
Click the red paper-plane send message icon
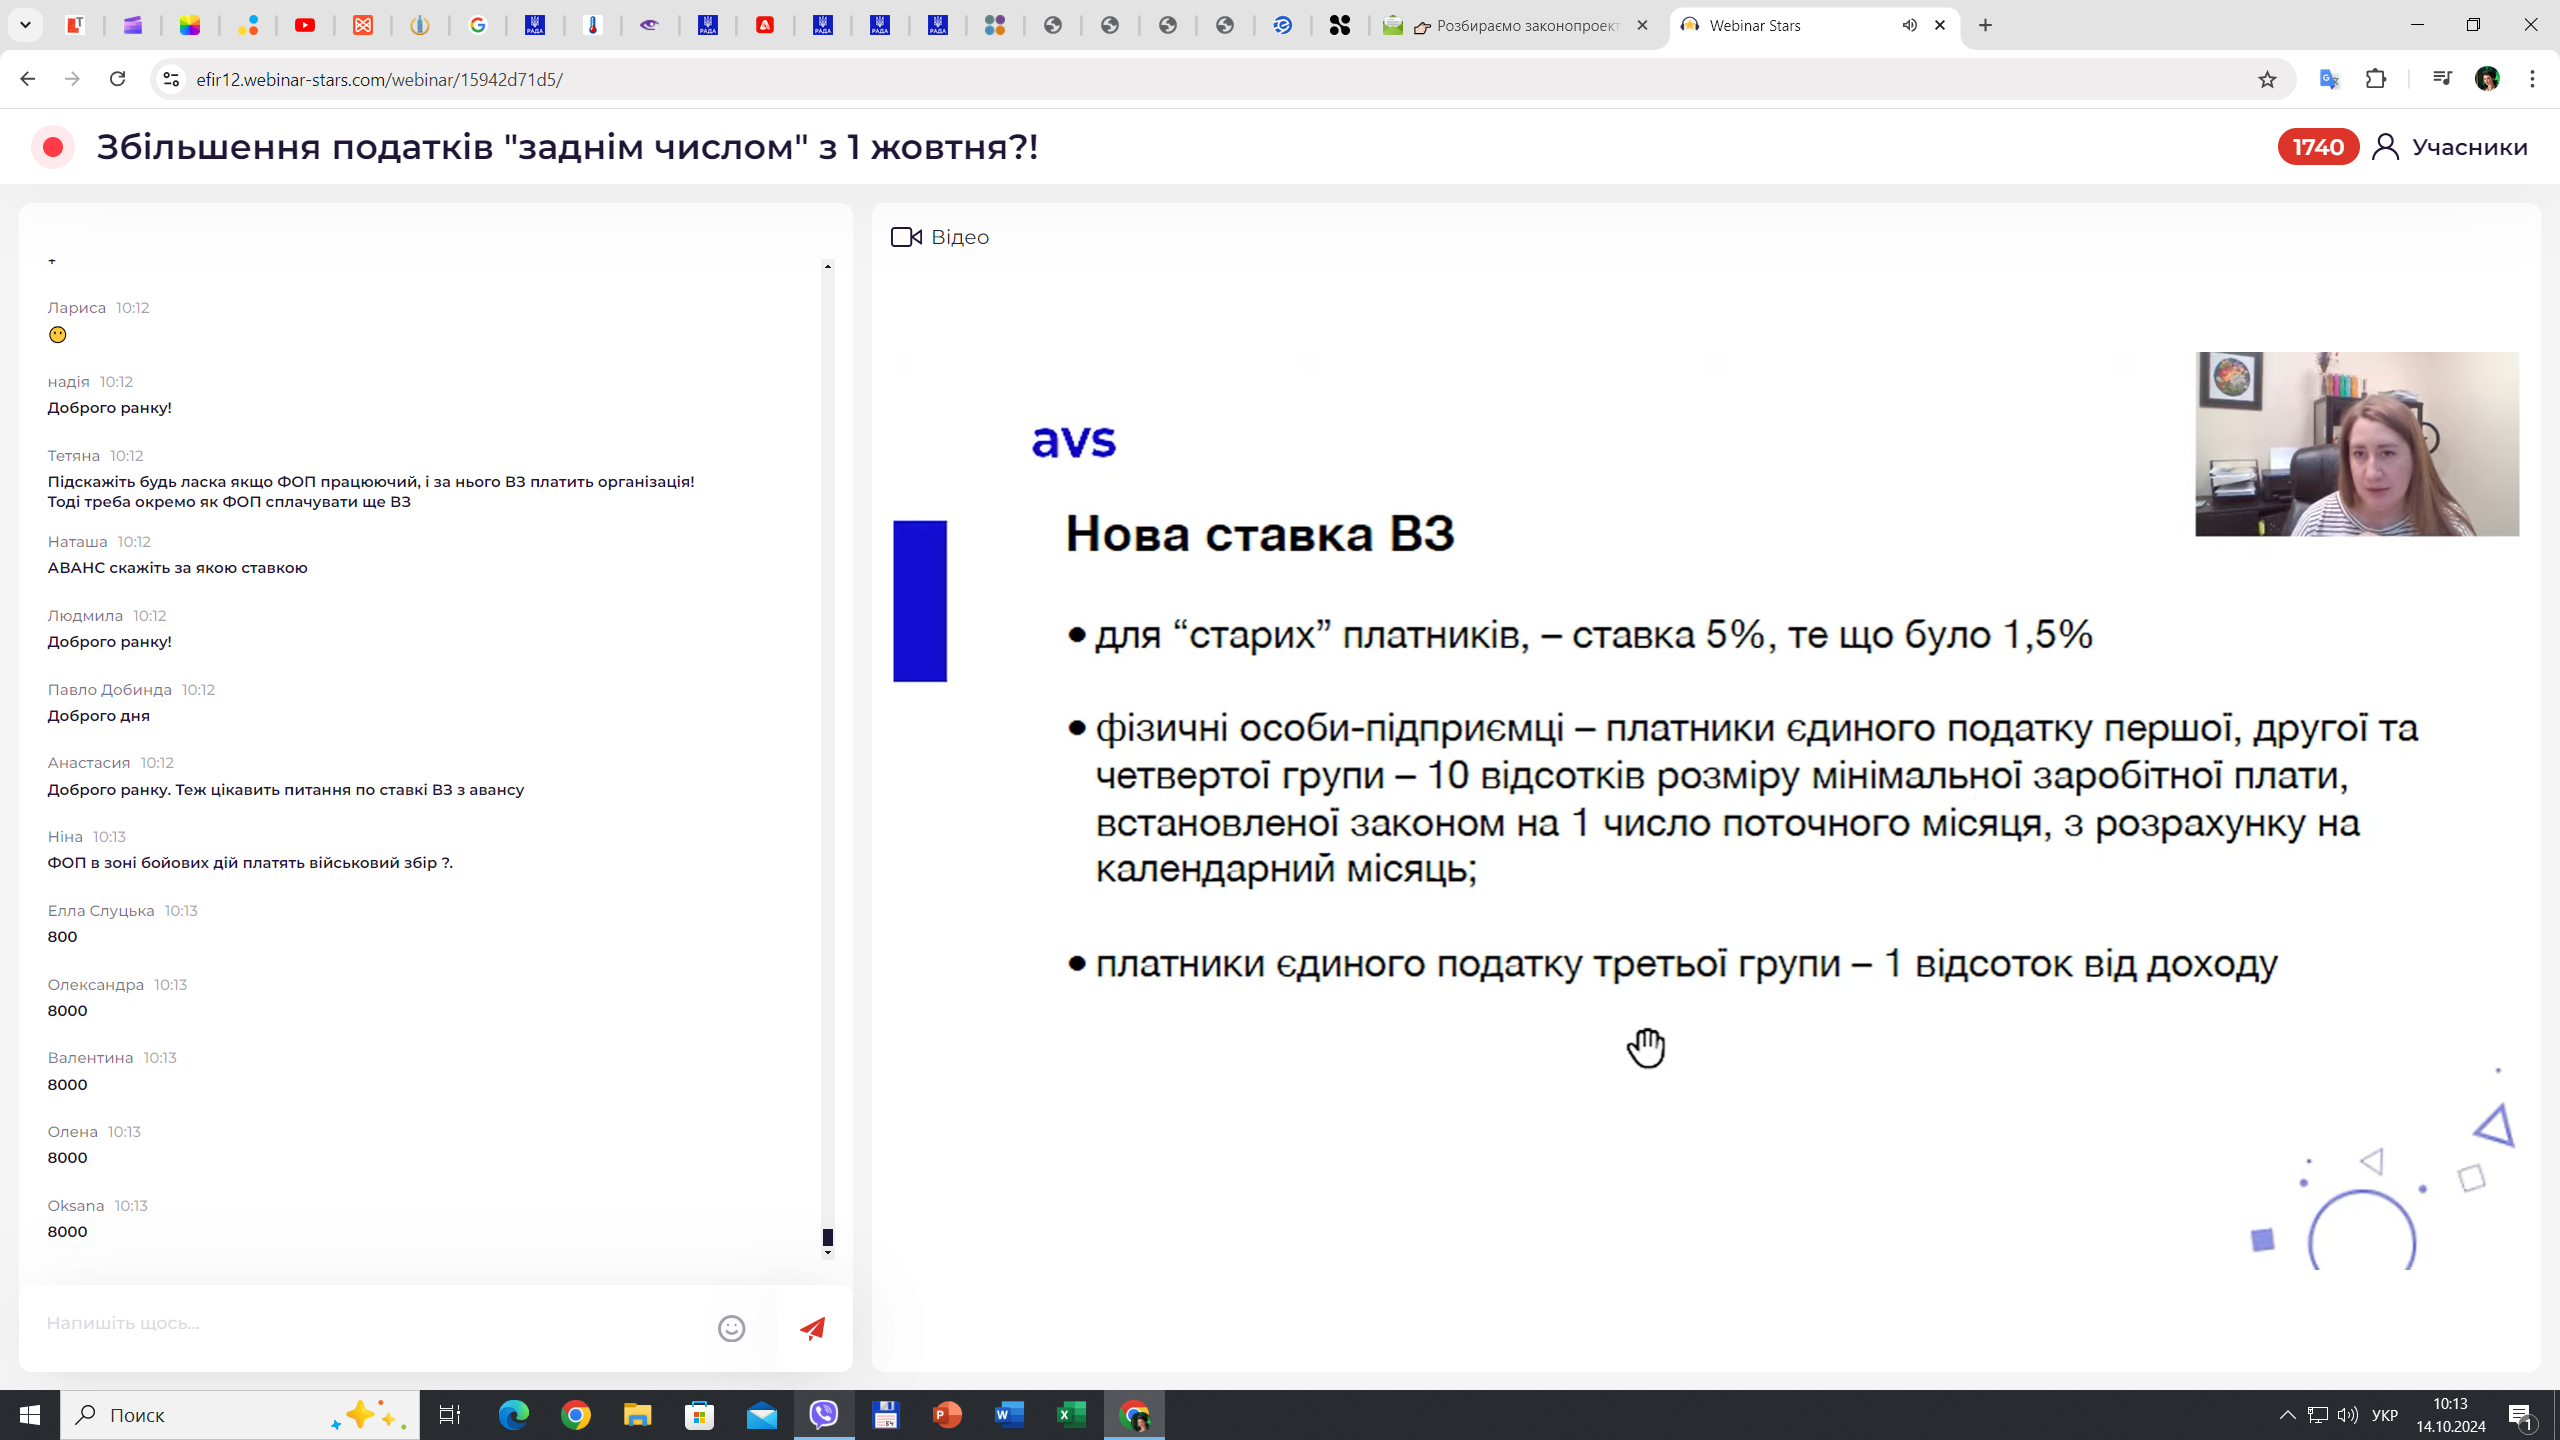(x=812, y=1328)
